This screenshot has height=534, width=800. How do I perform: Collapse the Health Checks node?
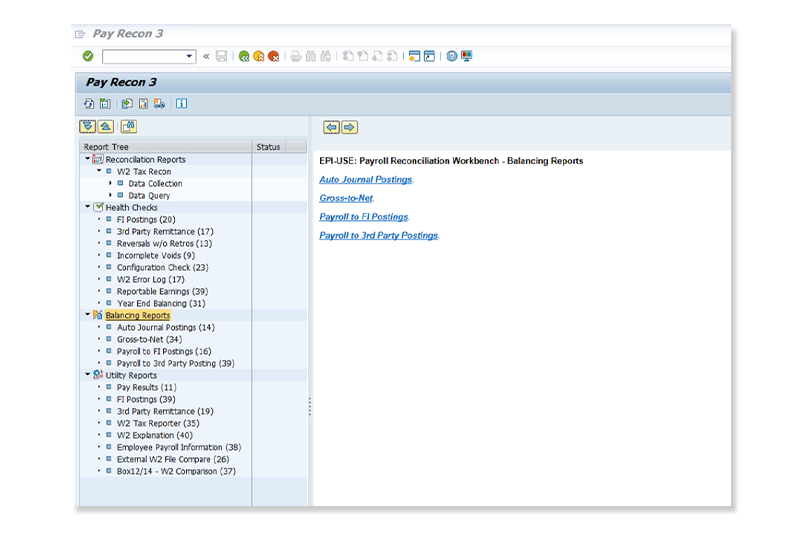click(87, 207)
